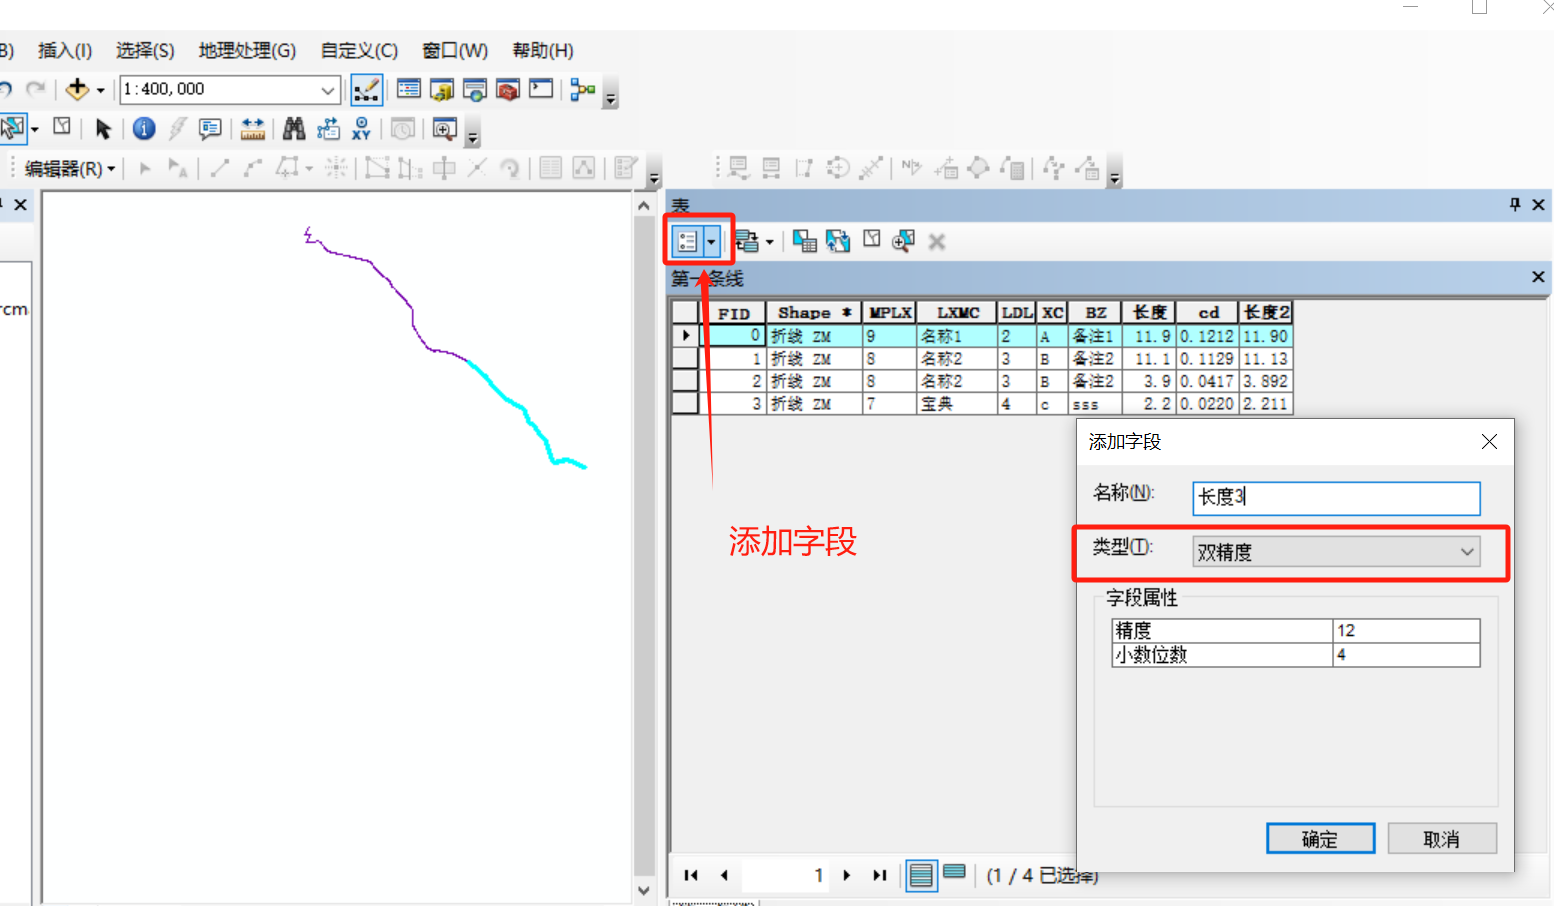Image resolution: width=1554 pixels, height=906 pixels.
Task: Click the 取消 Cancel button
Action: pyautogui.click(x=1441, y=839)
